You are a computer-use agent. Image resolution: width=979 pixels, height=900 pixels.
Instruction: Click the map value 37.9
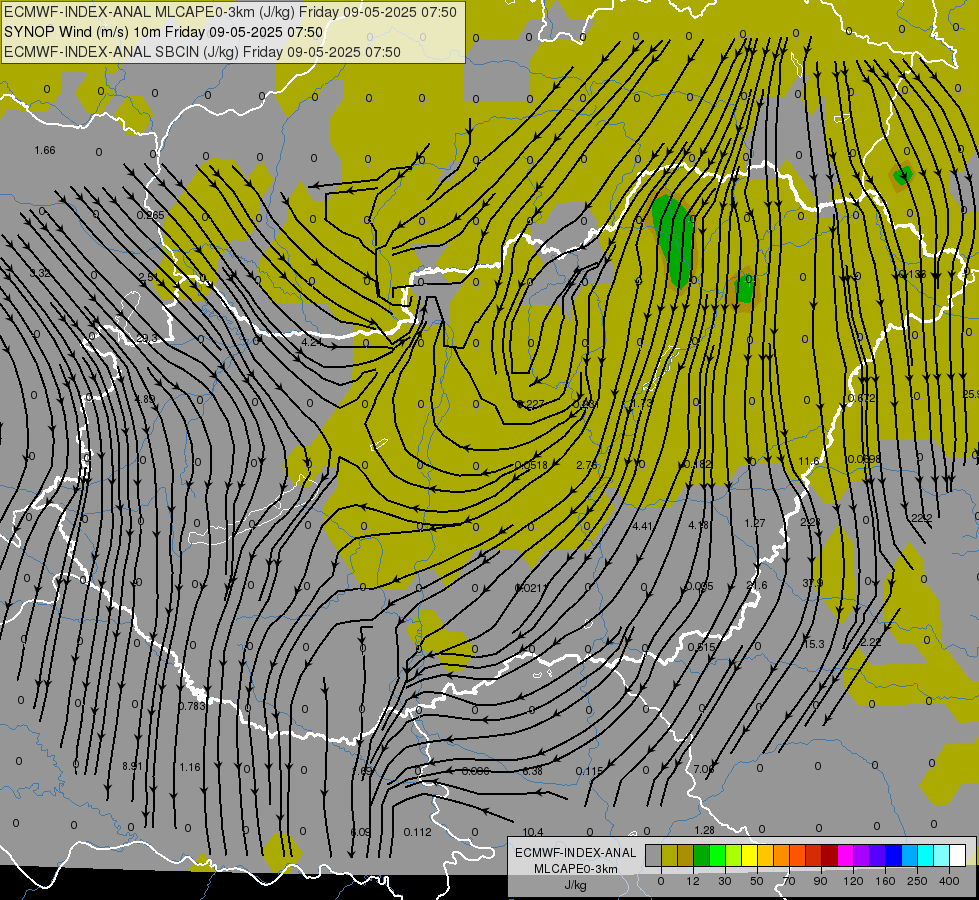tap(813, 583)
